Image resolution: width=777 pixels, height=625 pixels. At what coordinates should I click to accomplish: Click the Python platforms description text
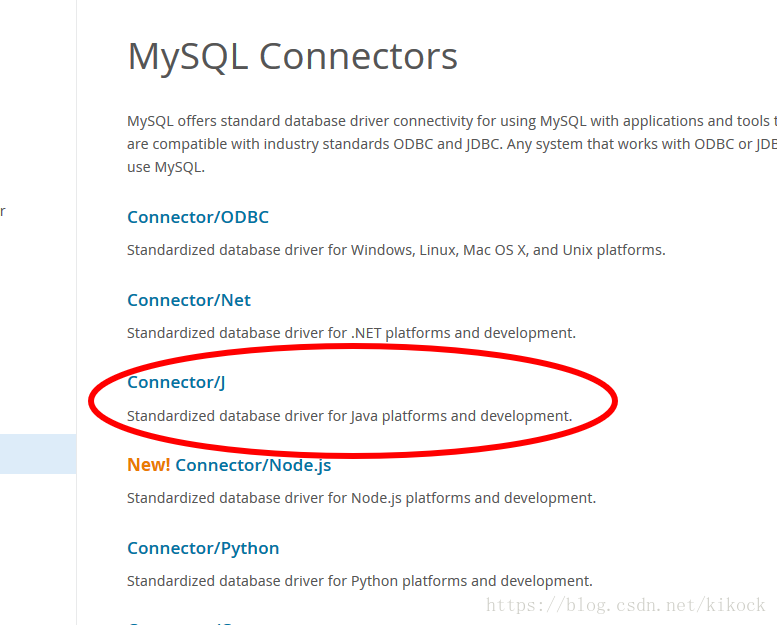(360, 581)
